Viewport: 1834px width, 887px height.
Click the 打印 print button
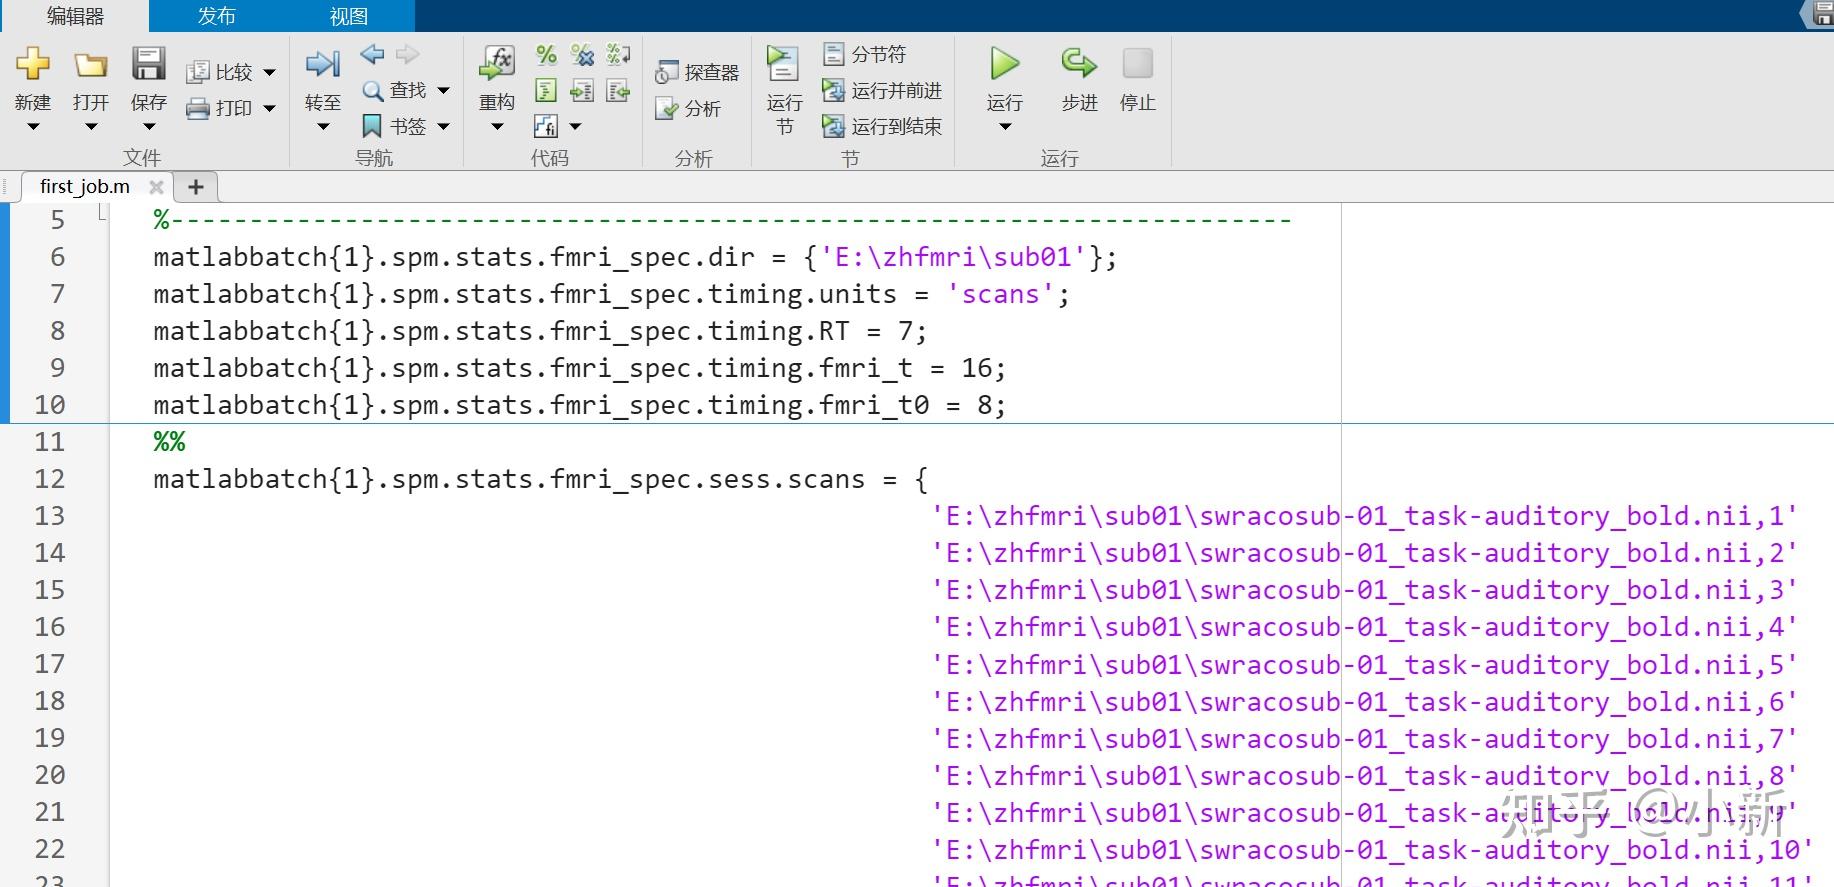(x=220, y=108)
